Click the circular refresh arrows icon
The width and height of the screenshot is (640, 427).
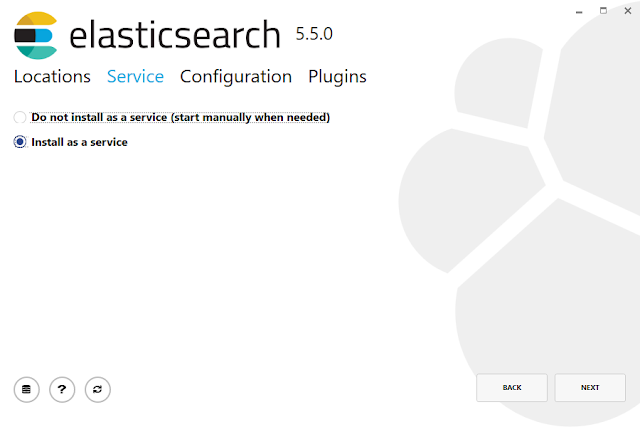[x=98, y=389]
